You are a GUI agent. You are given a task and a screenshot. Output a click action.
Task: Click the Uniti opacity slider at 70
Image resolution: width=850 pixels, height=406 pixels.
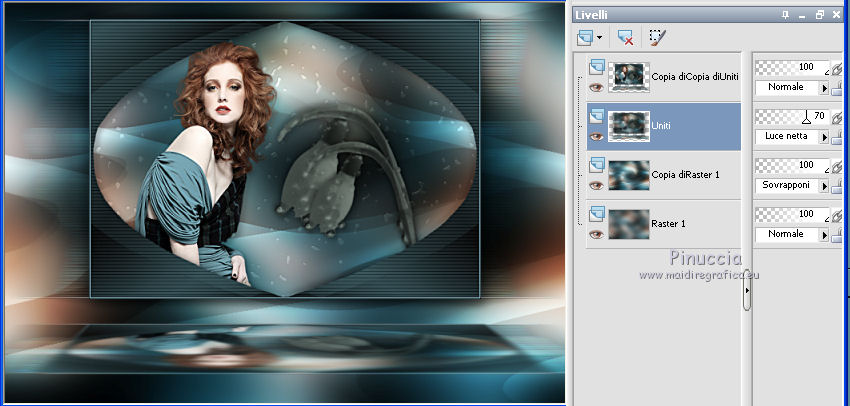coord(806,117)
